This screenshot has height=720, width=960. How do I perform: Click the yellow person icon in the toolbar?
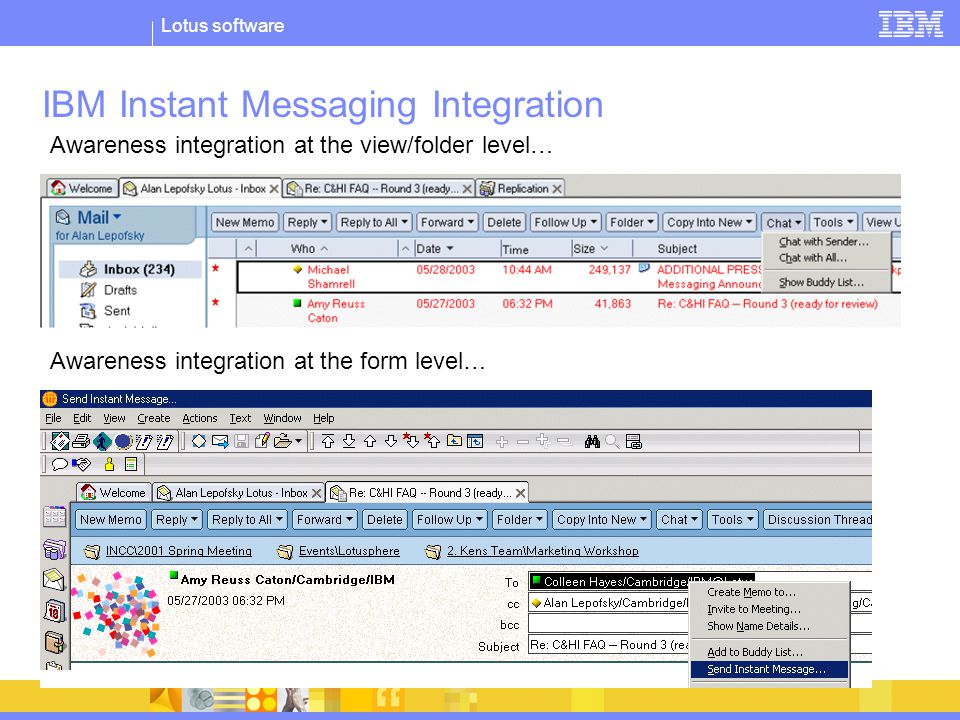(x=110, y=464)
